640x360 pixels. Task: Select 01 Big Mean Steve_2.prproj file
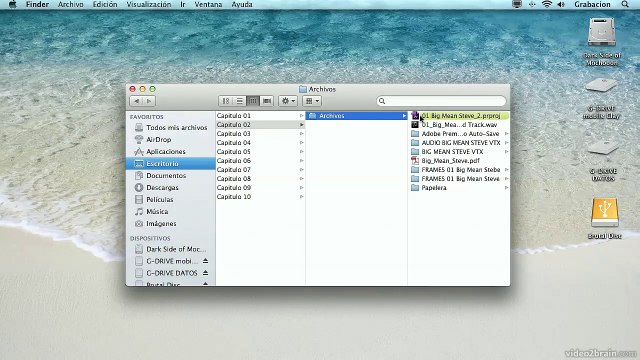(460, 116)
